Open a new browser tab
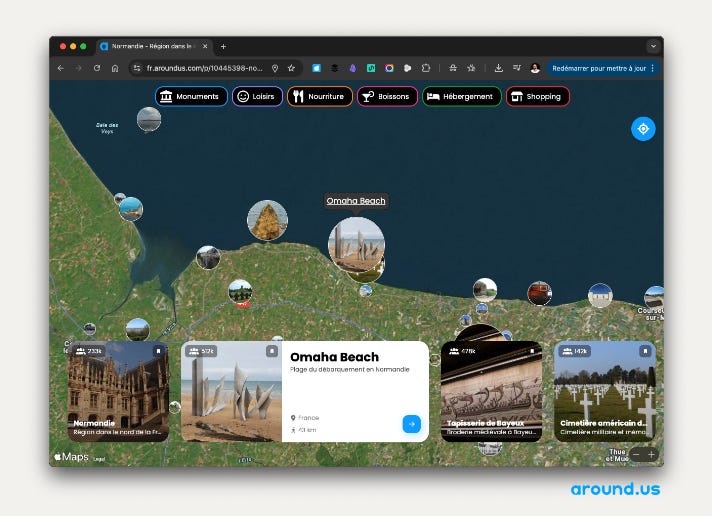Screen dimensions: 712x516 coord(223,46)
